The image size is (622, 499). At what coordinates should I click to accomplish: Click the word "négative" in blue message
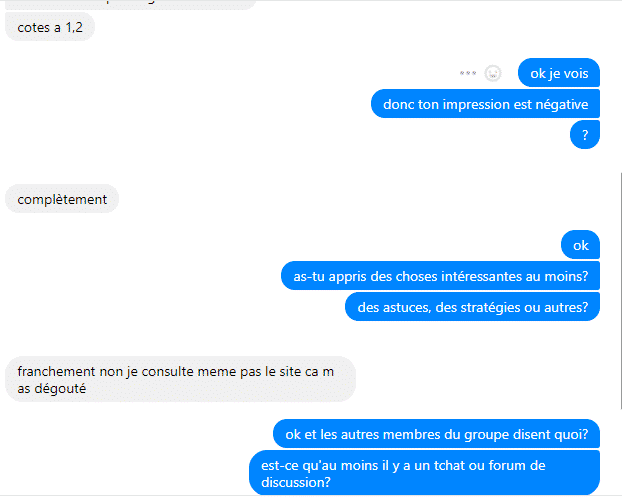click(562, 104)
